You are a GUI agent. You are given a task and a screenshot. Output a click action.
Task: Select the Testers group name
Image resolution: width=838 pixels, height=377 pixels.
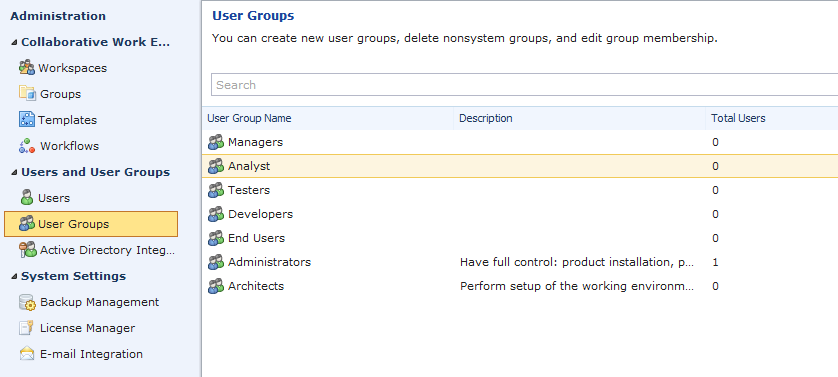click(x=249, y=190)
